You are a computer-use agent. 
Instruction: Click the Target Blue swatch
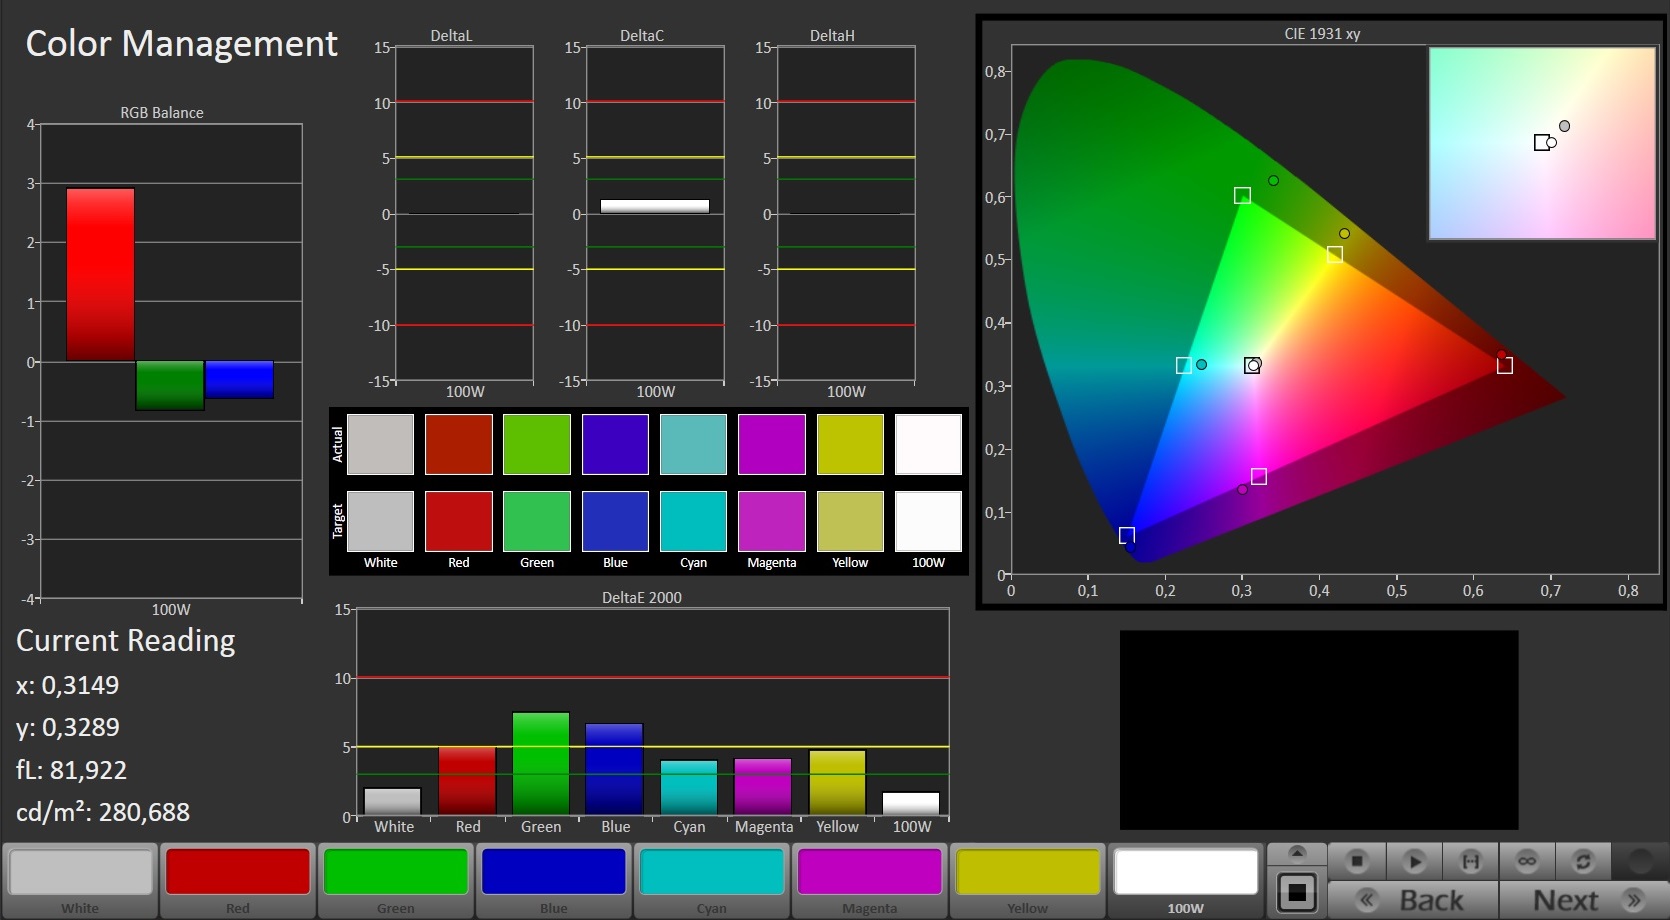pos(615,521)
